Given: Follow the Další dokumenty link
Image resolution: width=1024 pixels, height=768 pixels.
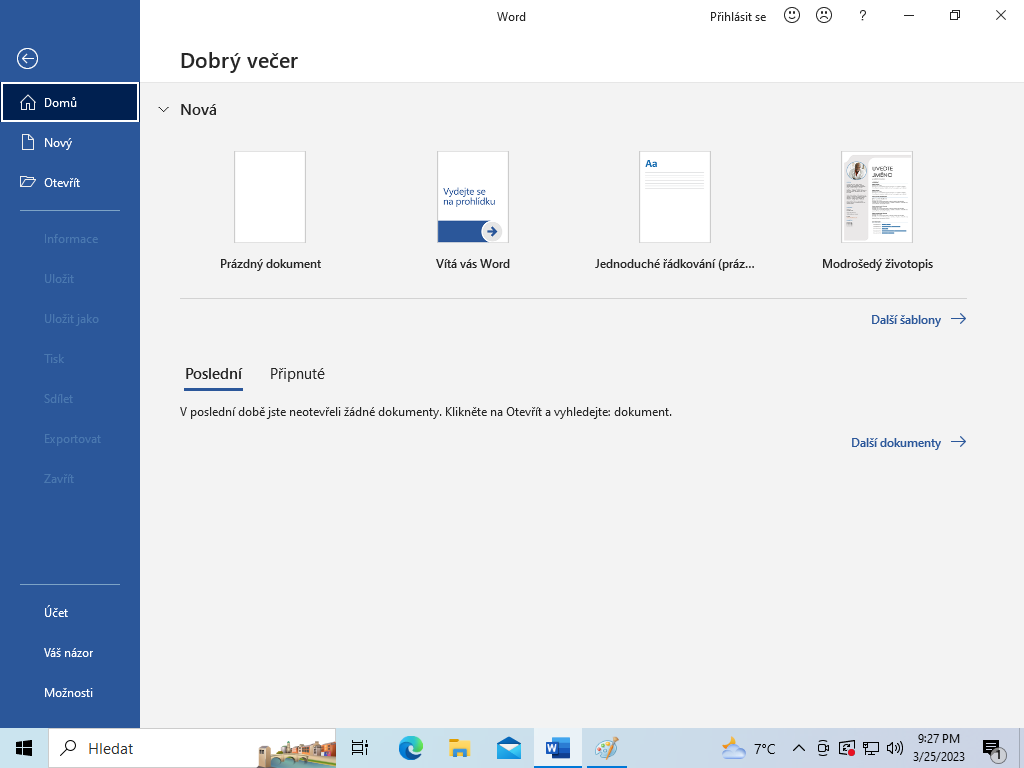Looking at the screenshot, I should pos(908,442).
